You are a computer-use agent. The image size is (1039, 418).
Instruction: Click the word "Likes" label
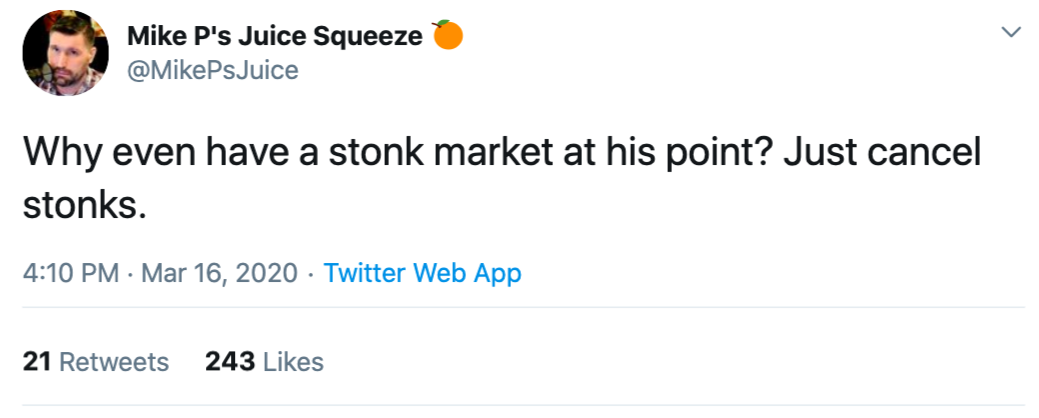(293, 361)
